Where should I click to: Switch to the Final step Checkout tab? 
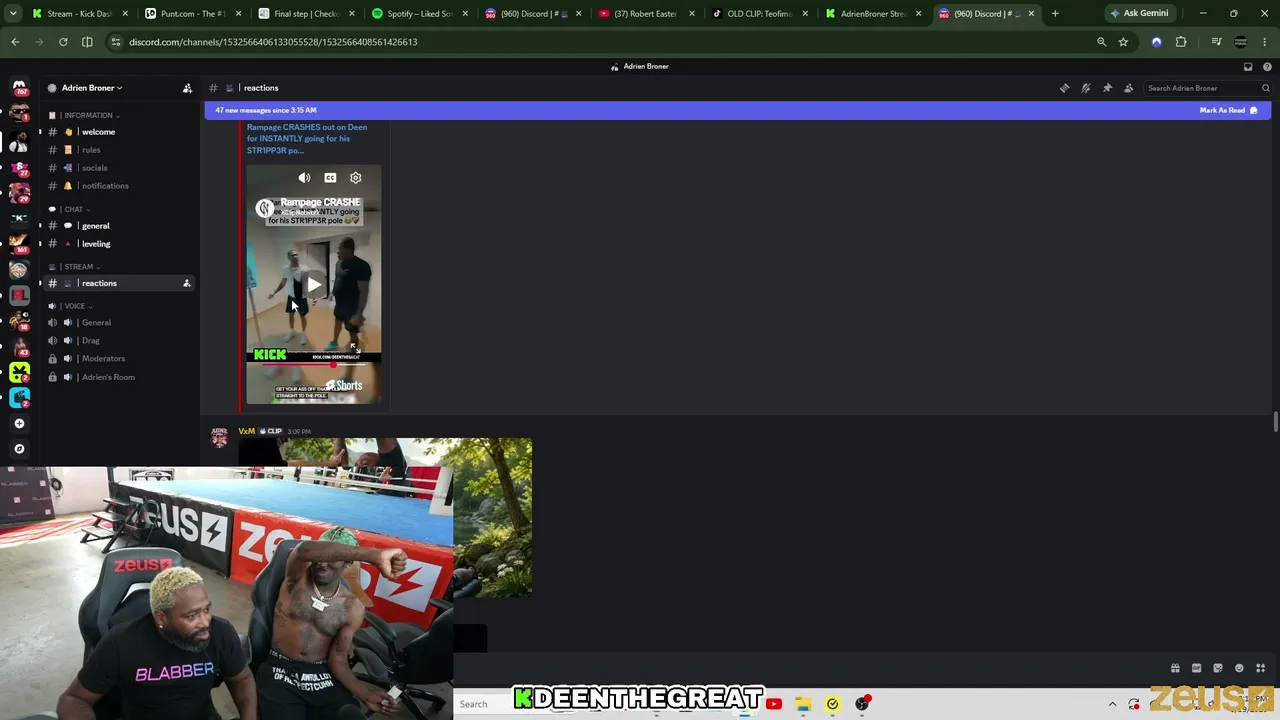pos(306,14)
